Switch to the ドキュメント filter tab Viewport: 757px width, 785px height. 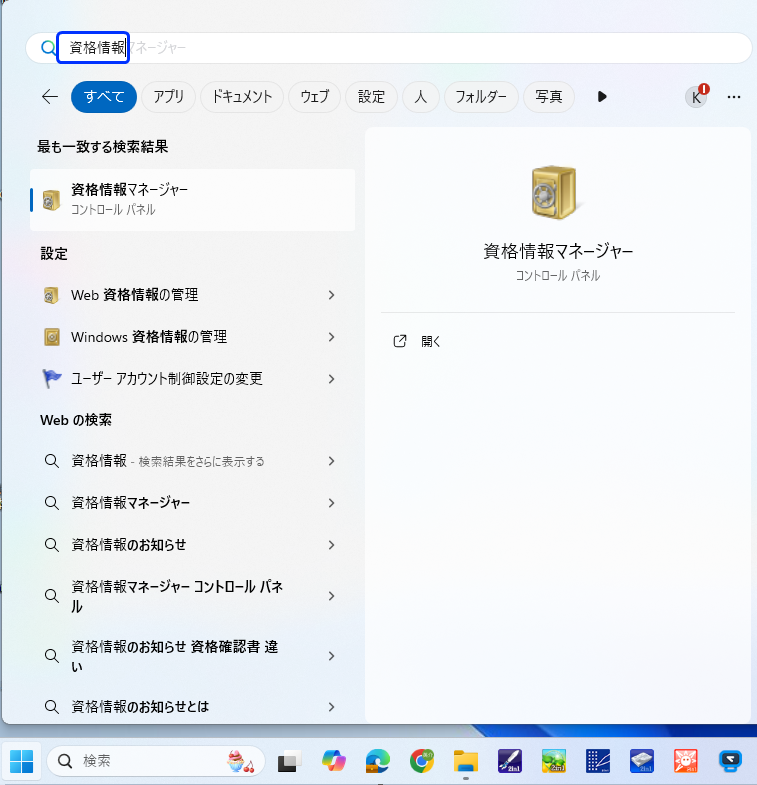241,97
